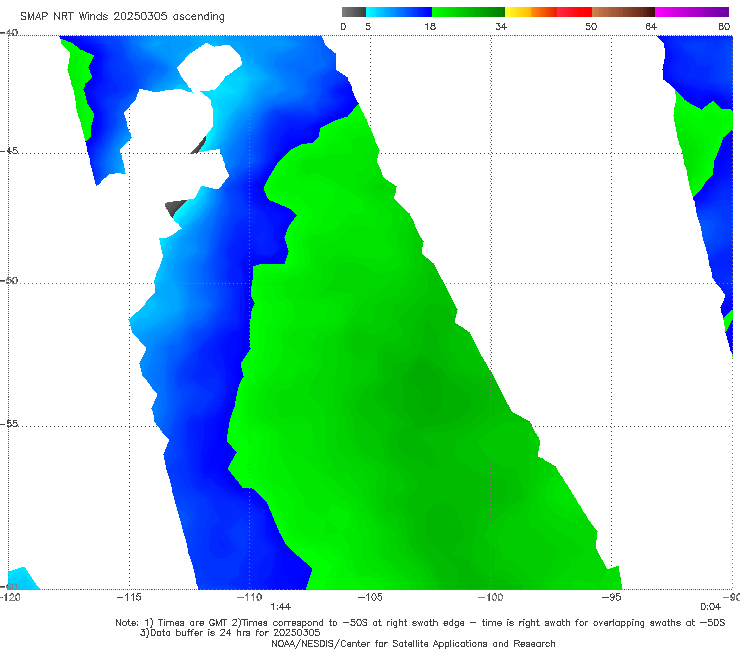This screenshot has height=650, width=740.
Task: Click the title 'SMAP NRT Winds 20250305 ascending'
Action: tap(122, 16)
